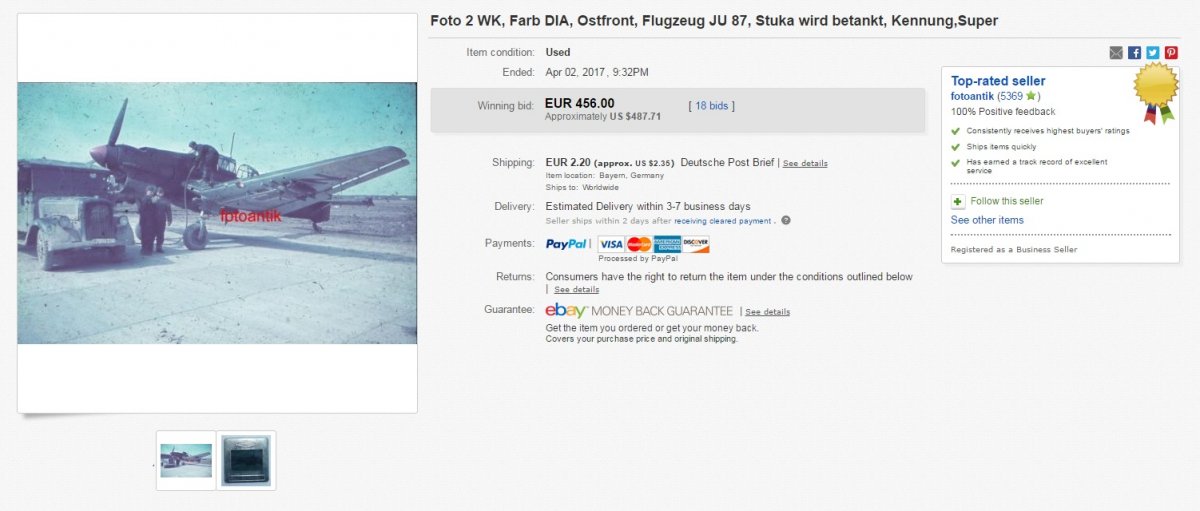Share the listing on Facebook
Screen dimensions: 1200x511
coord(1134,52)
